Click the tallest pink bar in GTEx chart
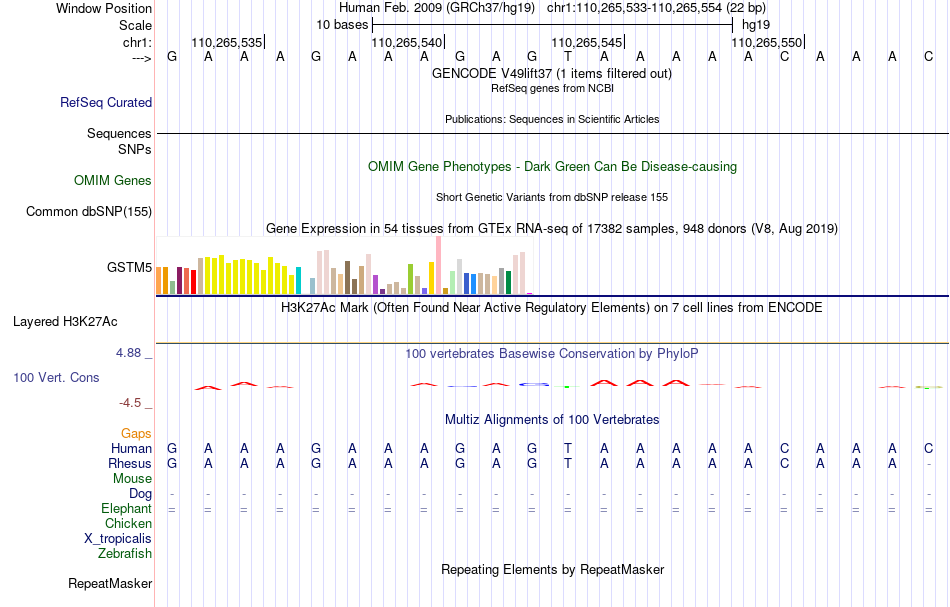 tap(438, 265)
